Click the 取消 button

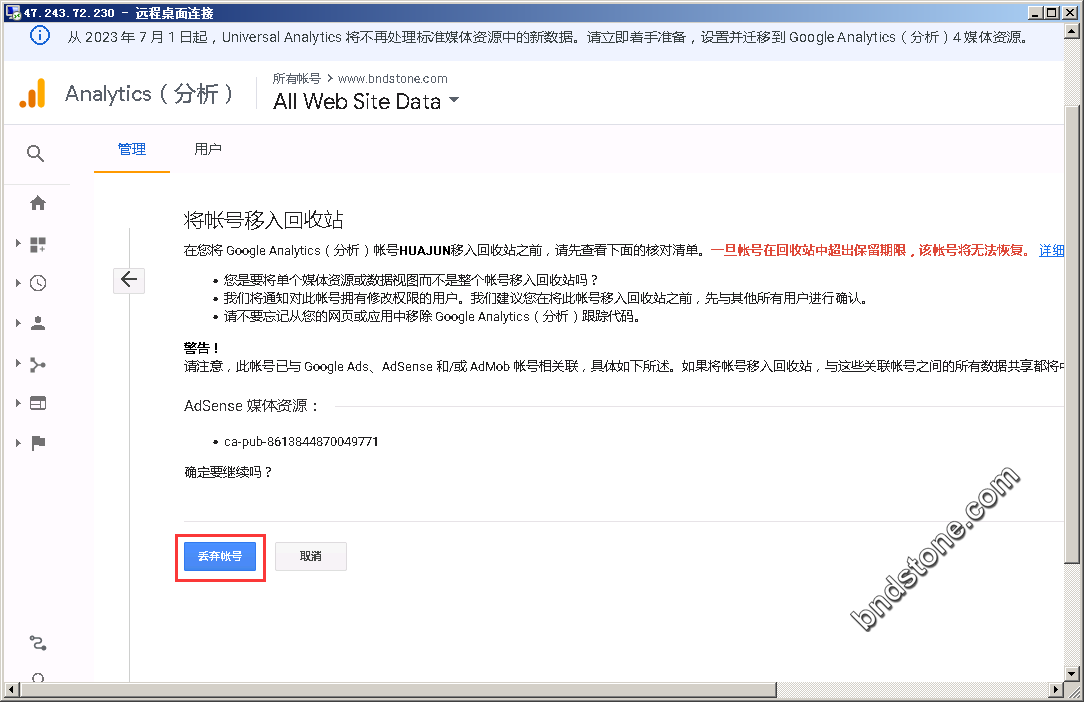(310, 556)
